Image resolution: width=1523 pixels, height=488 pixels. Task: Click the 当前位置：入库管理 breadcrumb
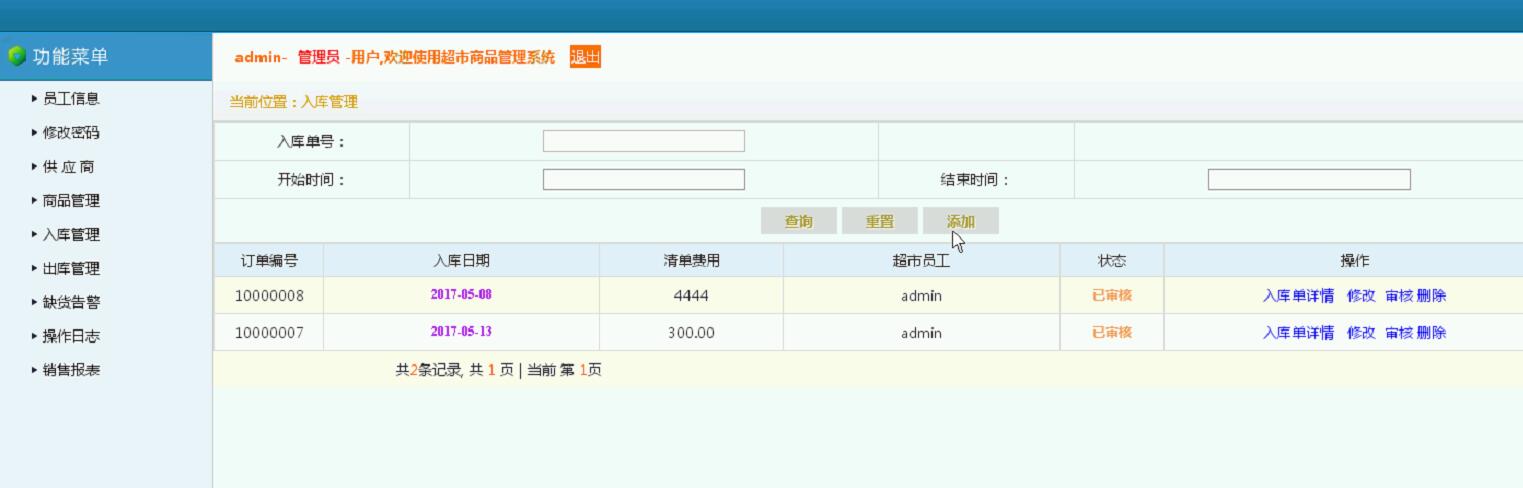(x=293, y=102)
